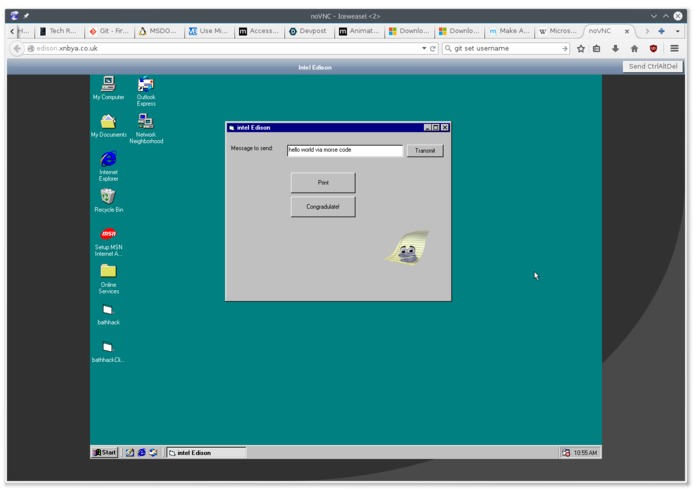Click the Windows Start button
The width and height of the screenshot is (695, 494).
[105, 452]
